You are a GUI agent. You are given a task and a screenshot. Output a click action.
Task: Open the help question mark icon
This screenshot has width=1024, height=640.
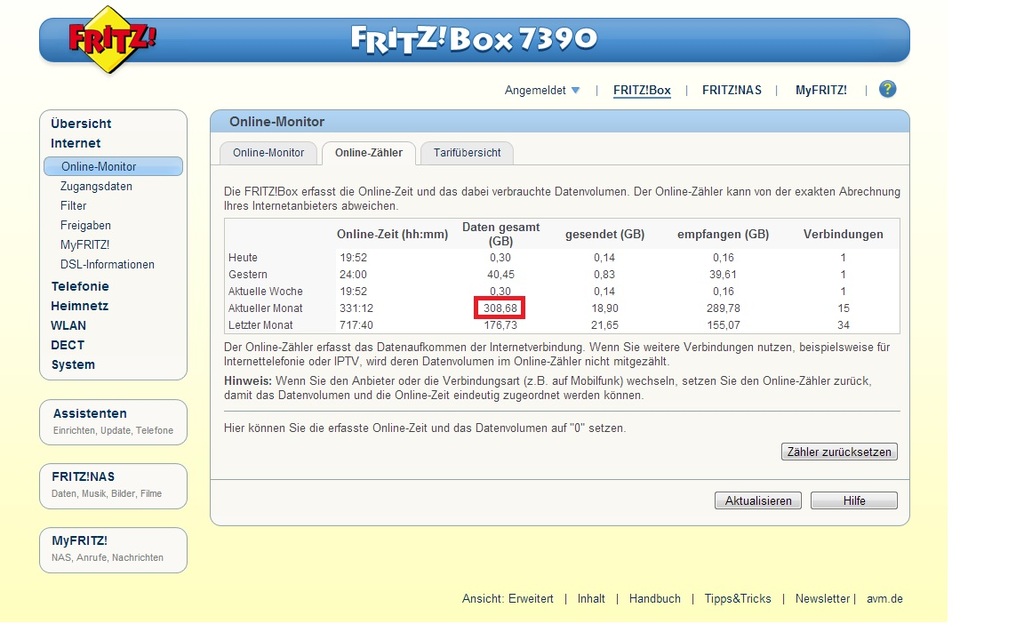tap(887, 90)
